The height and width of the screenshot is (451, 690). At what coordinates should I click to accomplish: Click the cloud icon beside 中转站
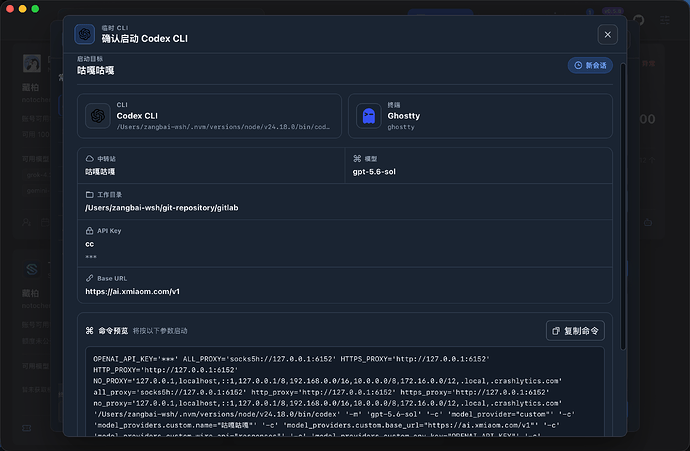tap(89, 158)
